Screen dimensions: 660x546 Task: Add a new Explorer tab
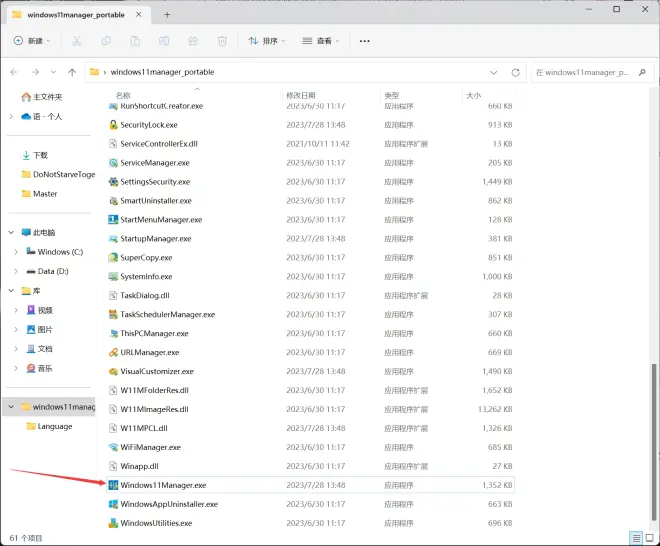[167, 15]
